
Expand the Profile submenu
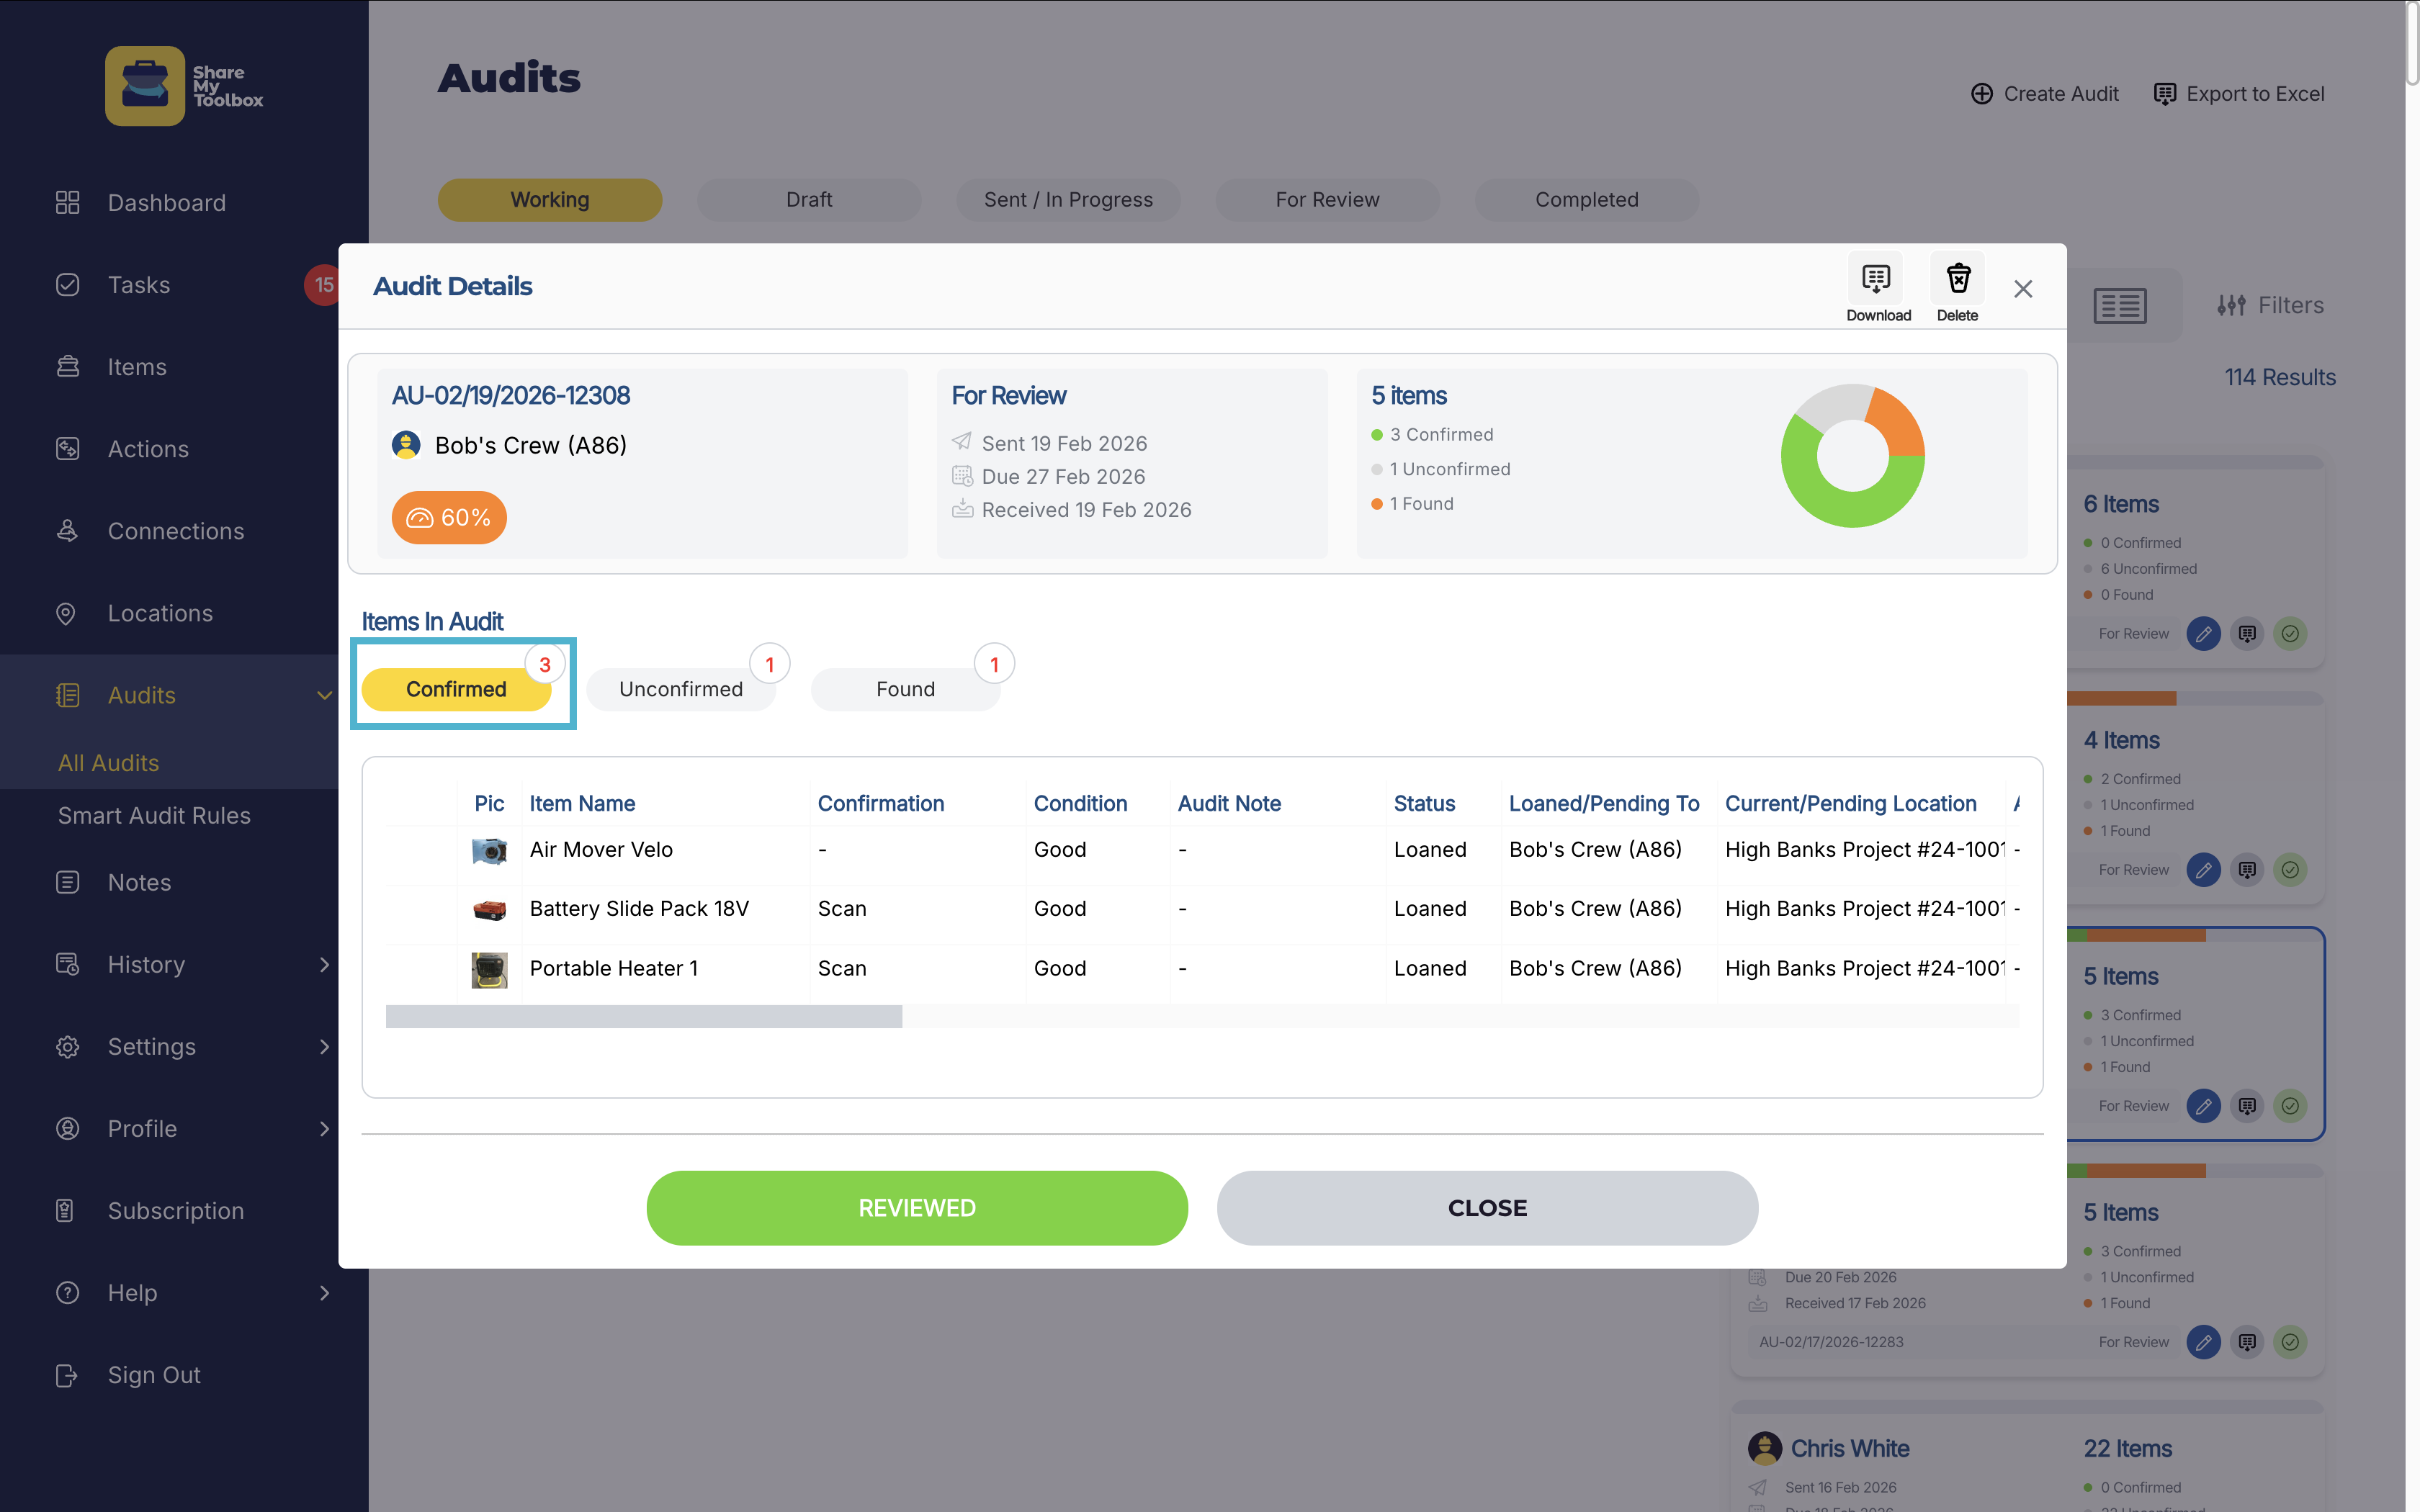point(324,1128)
